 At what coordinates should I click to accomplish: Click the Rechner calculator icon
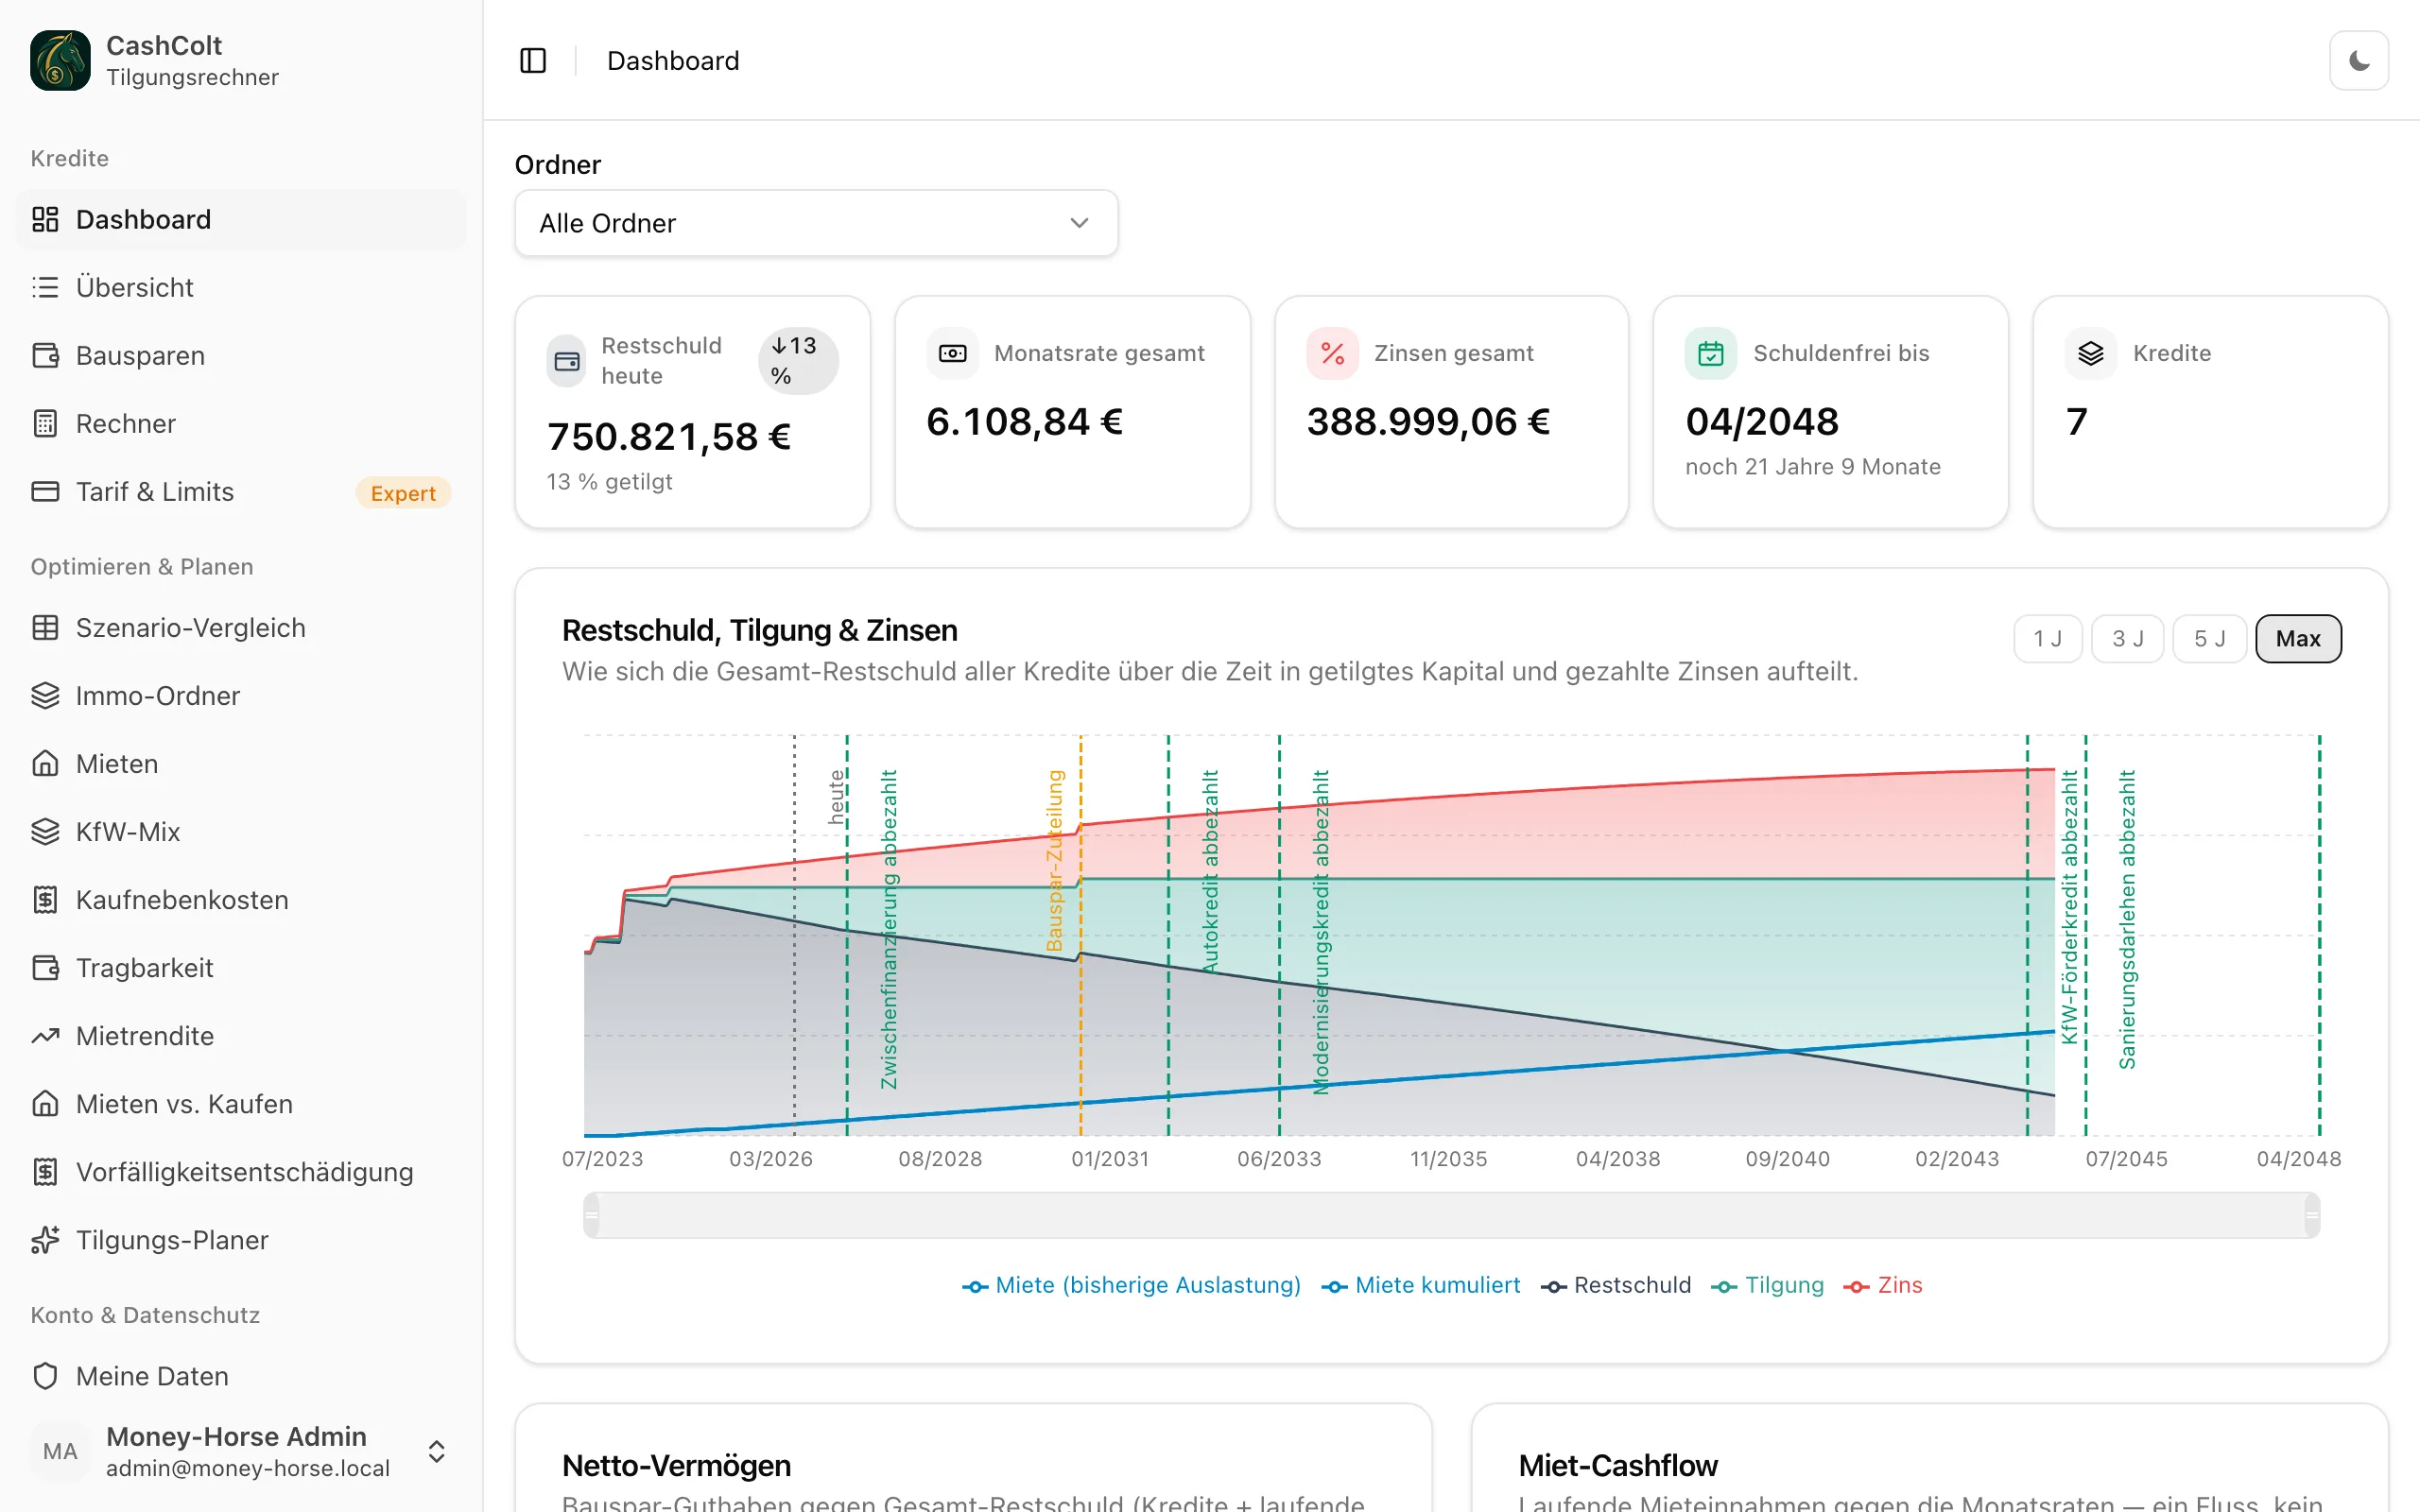click(45, 423)
